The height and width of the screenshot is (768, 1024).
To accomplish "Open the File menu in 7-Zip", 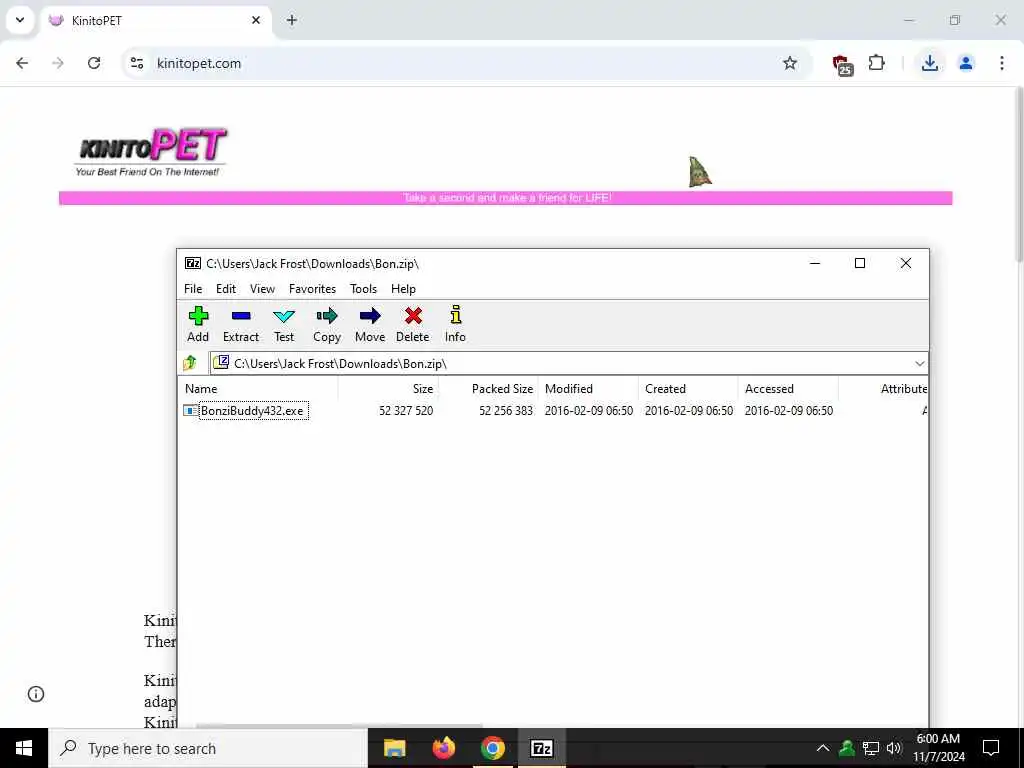I will coord(193,289).
